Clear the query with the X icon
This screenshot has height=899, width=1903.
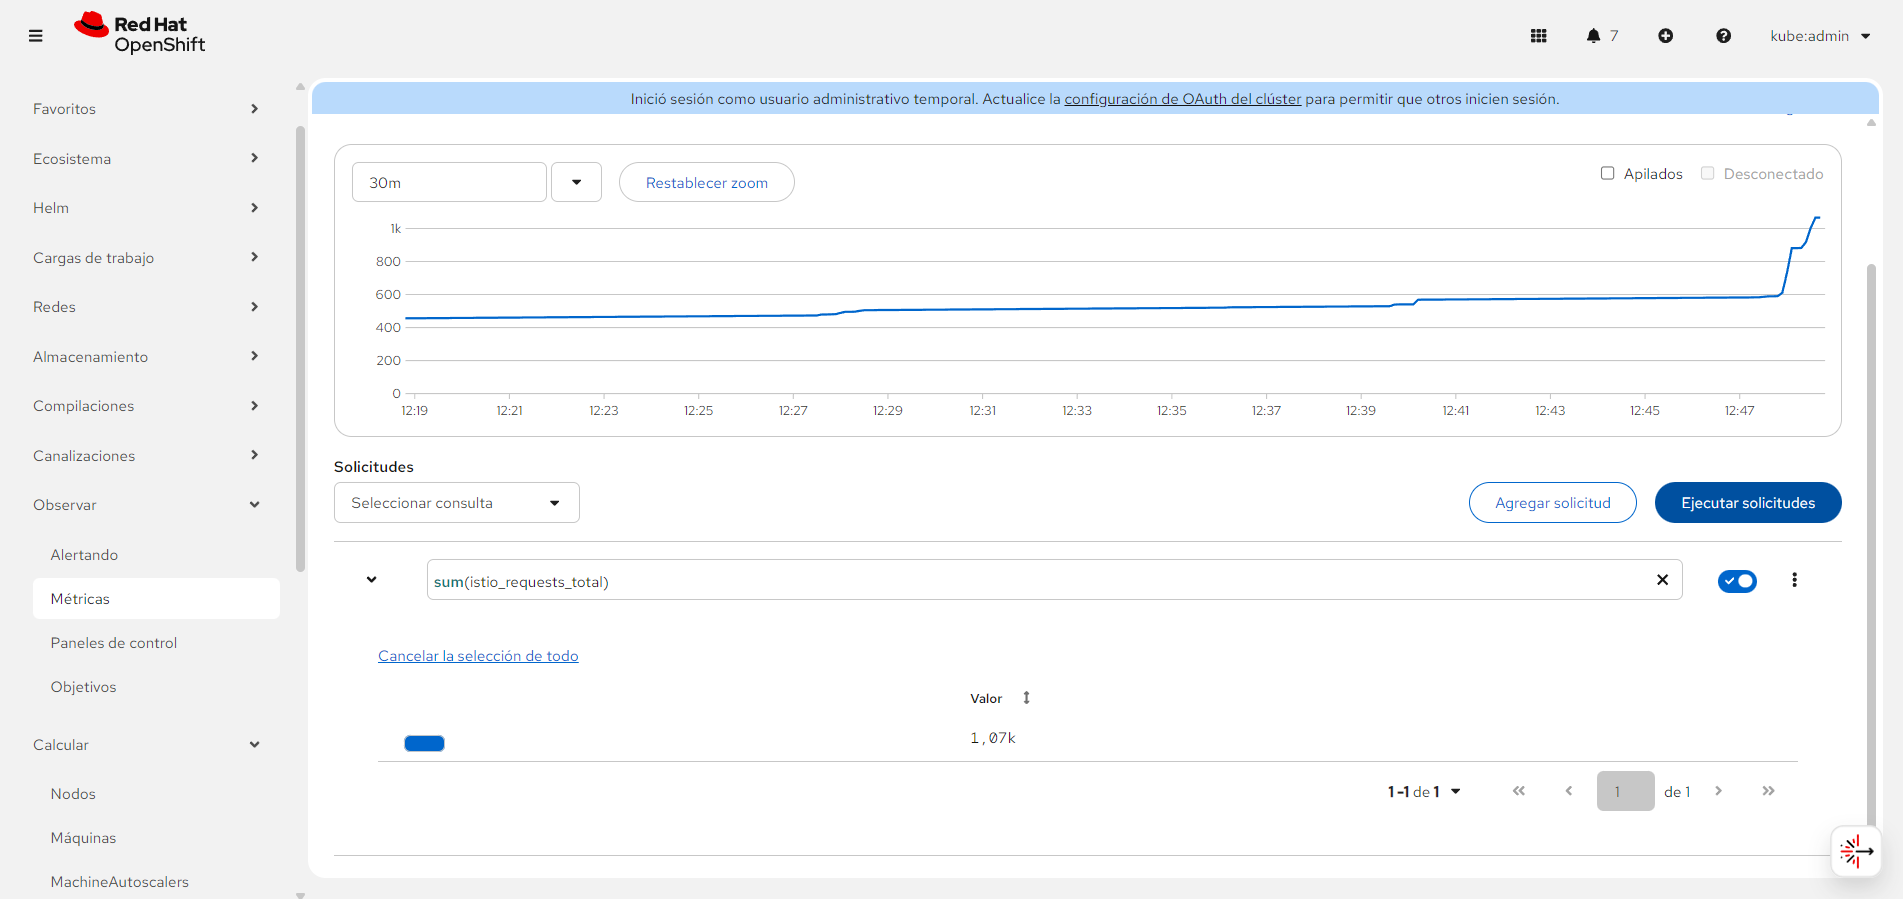1662,580
